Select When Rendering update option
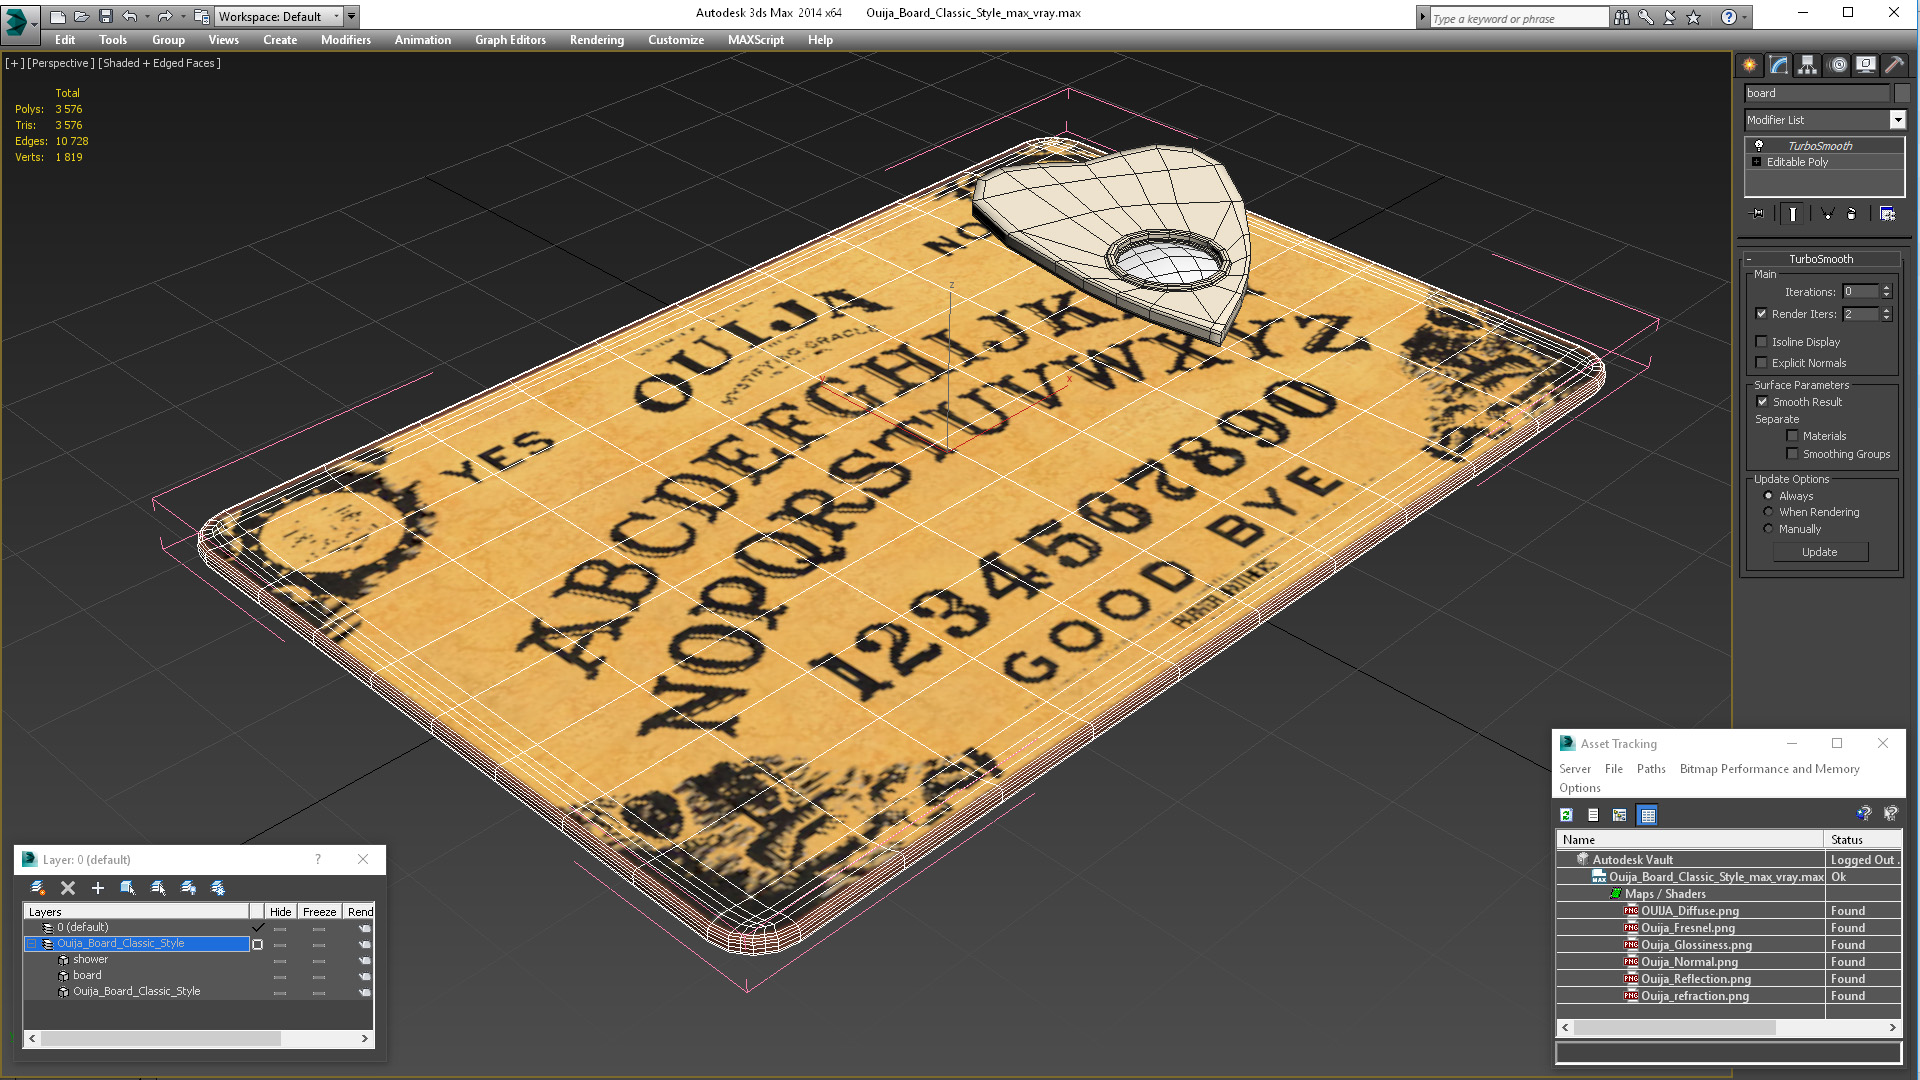The width and height of the screenshot is (1920, 1080). tap(1768, 512)
